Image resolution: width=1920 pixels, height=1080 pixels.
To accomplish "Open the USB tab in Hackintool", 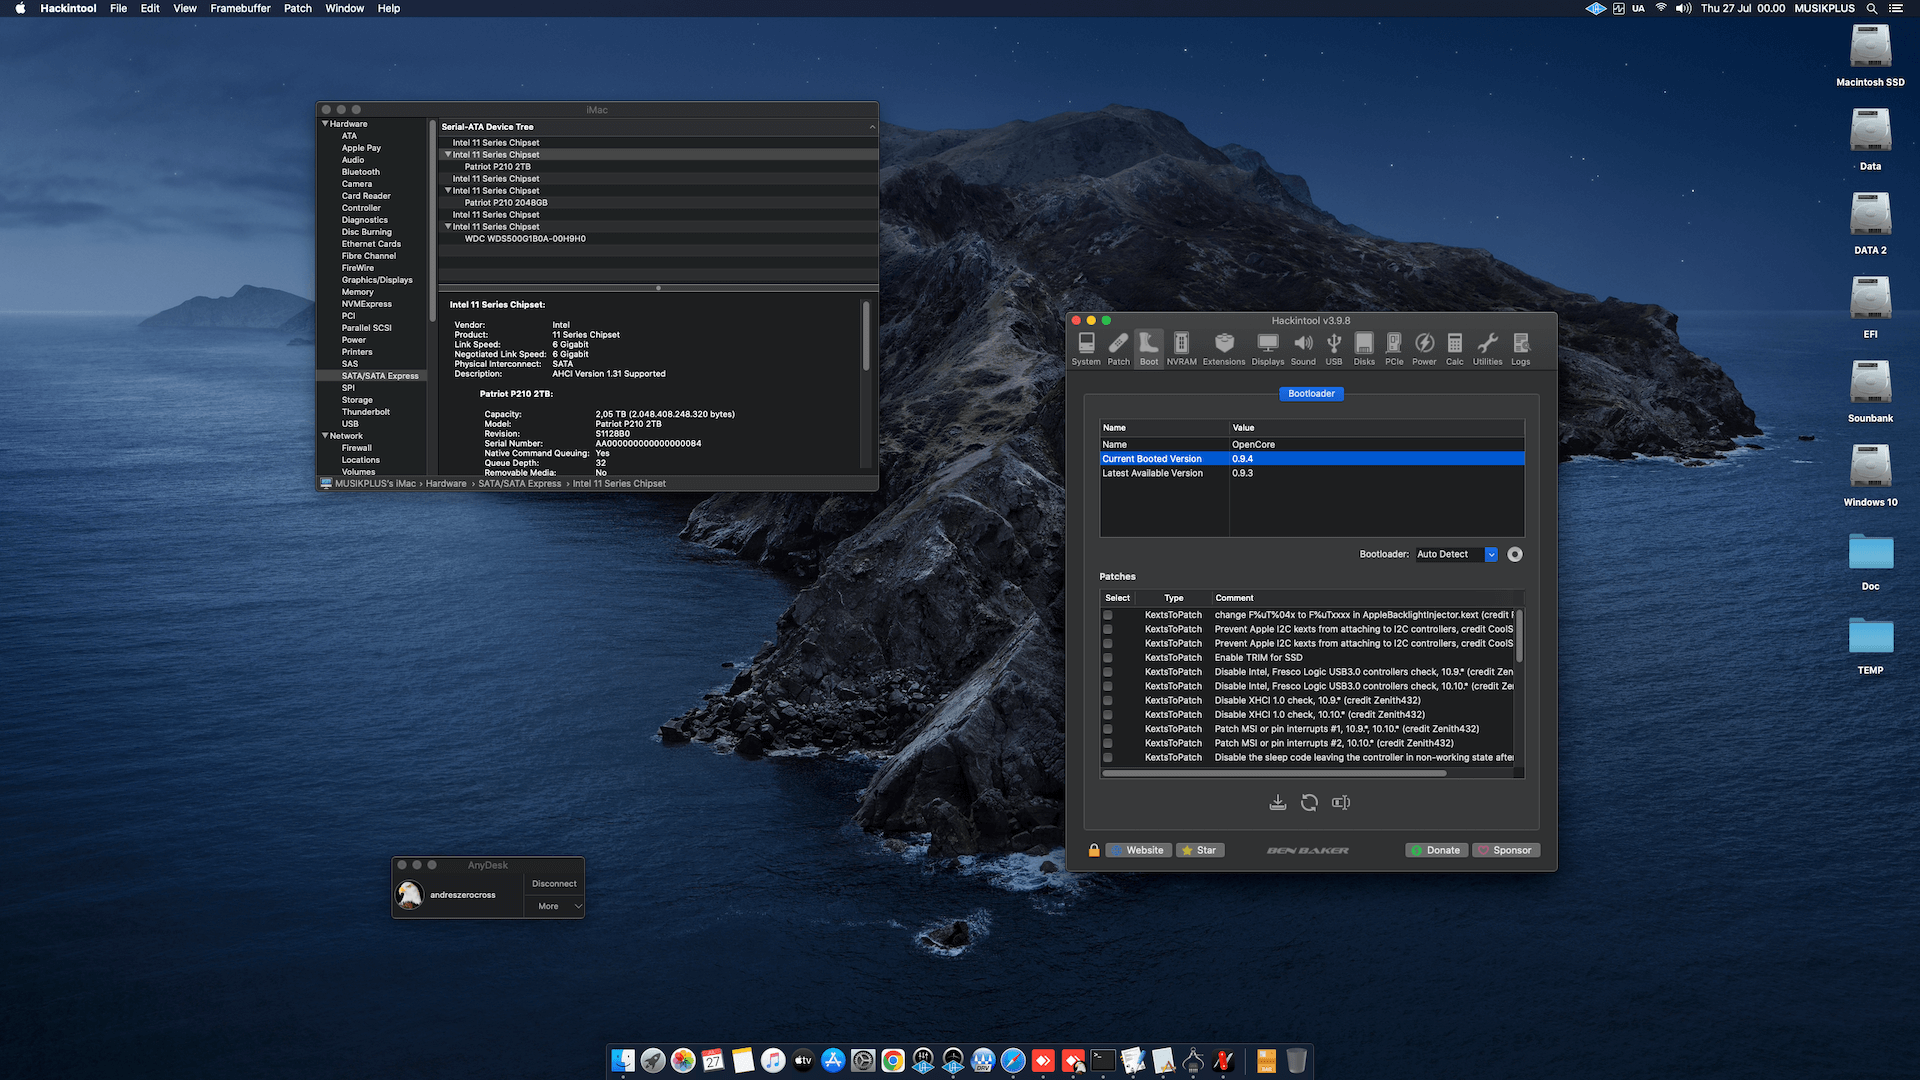I will 1334,349.
